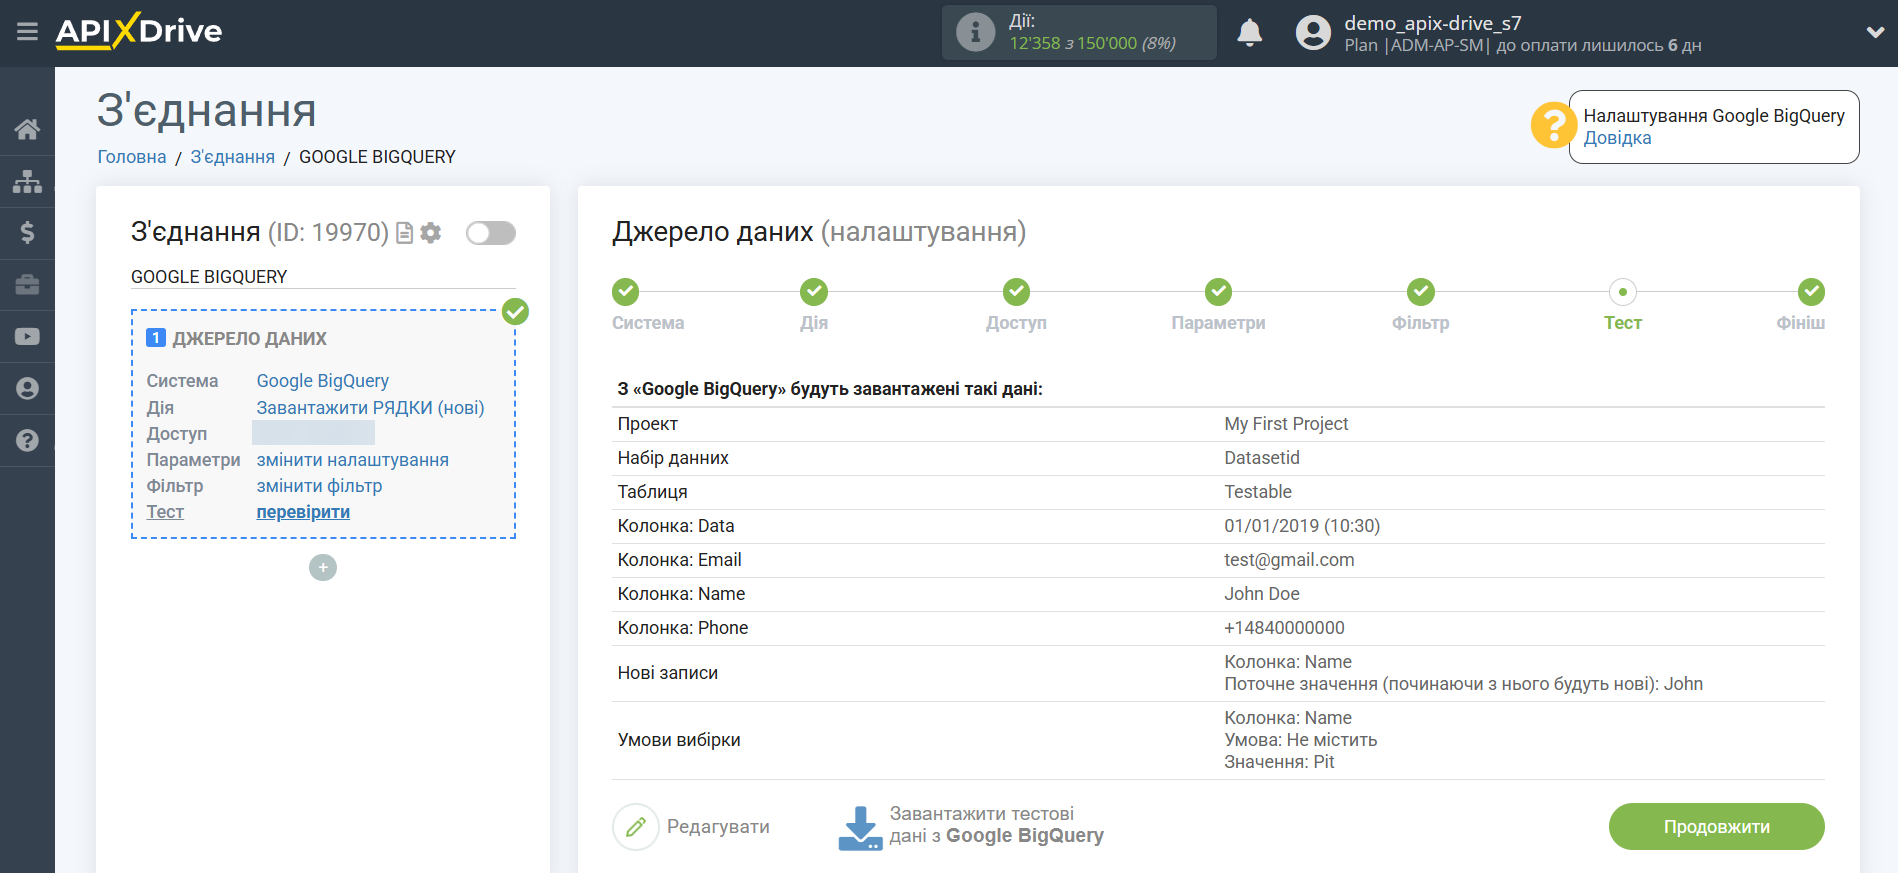Load test data from Google BigQuery

click(996, 825)
